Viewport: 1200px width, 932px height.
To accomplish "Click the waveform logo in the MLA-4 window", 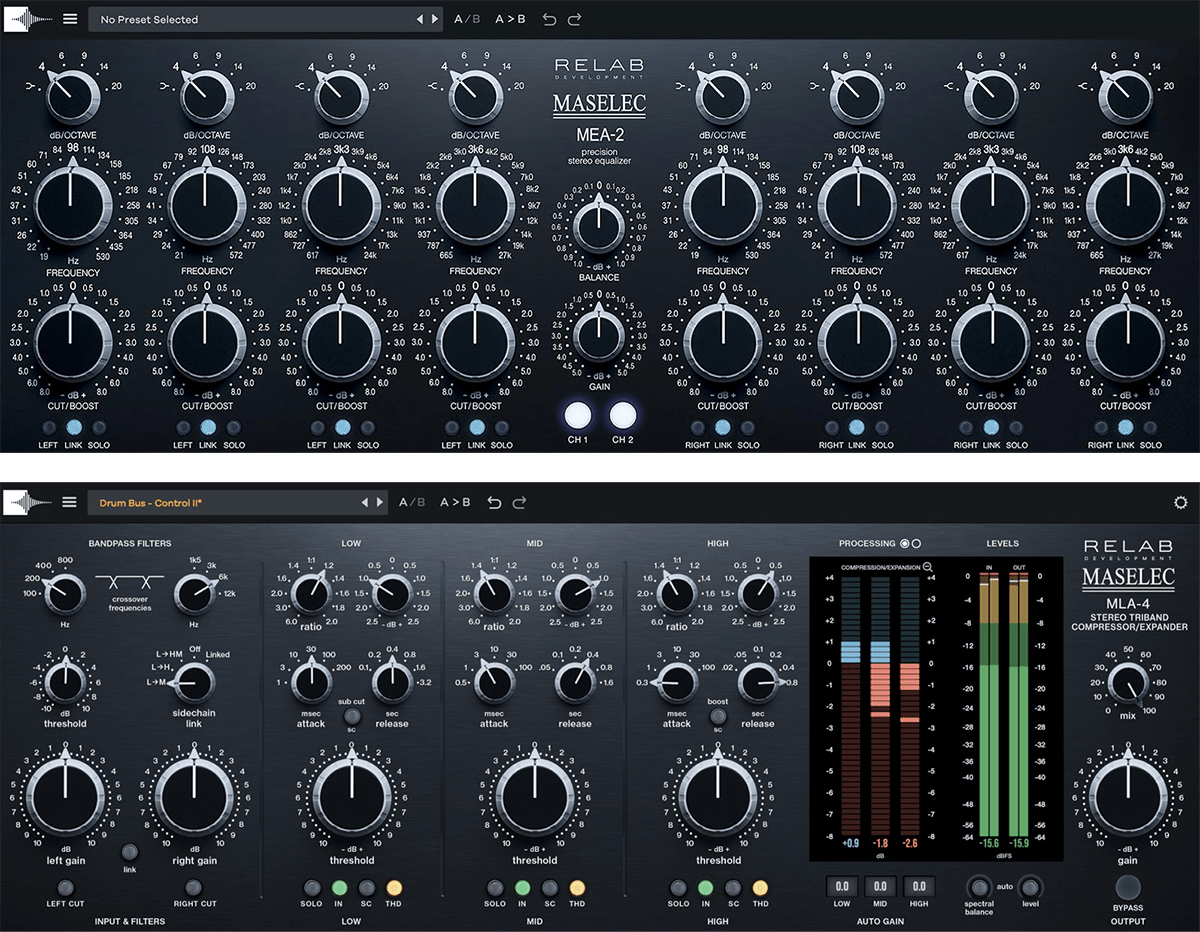I will 28,502.
